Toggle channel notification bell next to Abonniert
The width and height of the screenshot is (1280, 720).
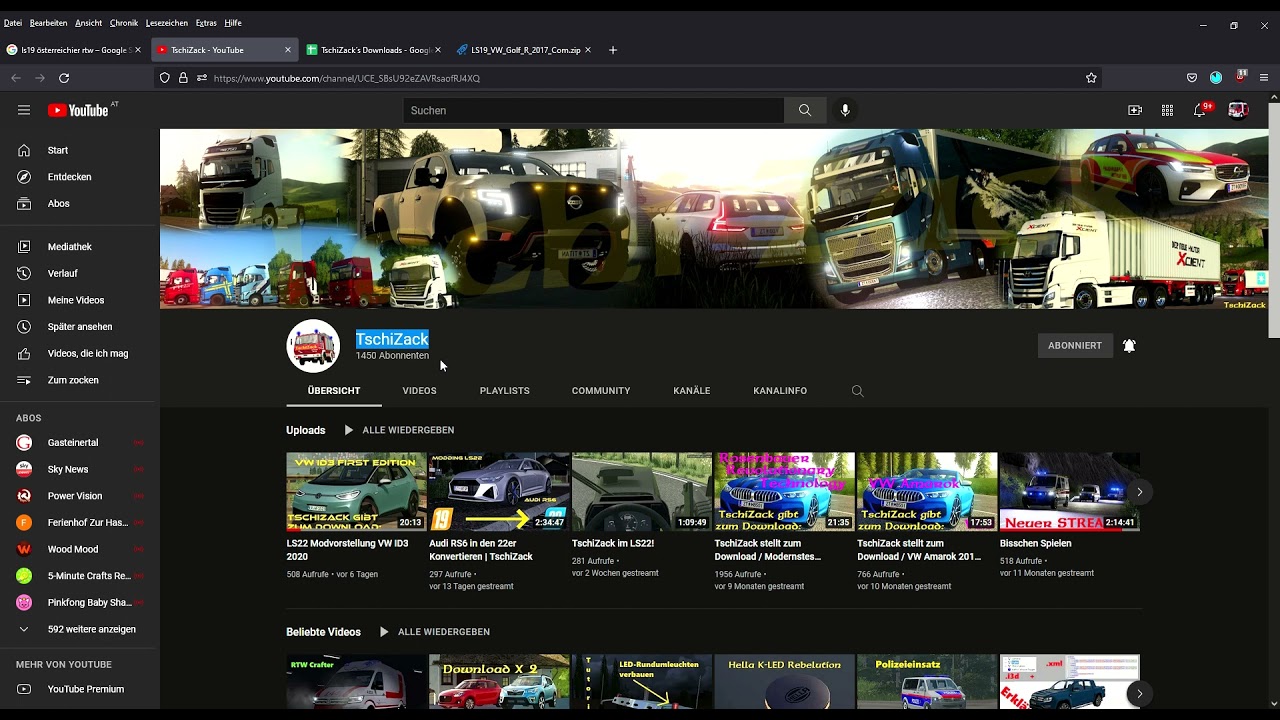(x=1129, y=346)
